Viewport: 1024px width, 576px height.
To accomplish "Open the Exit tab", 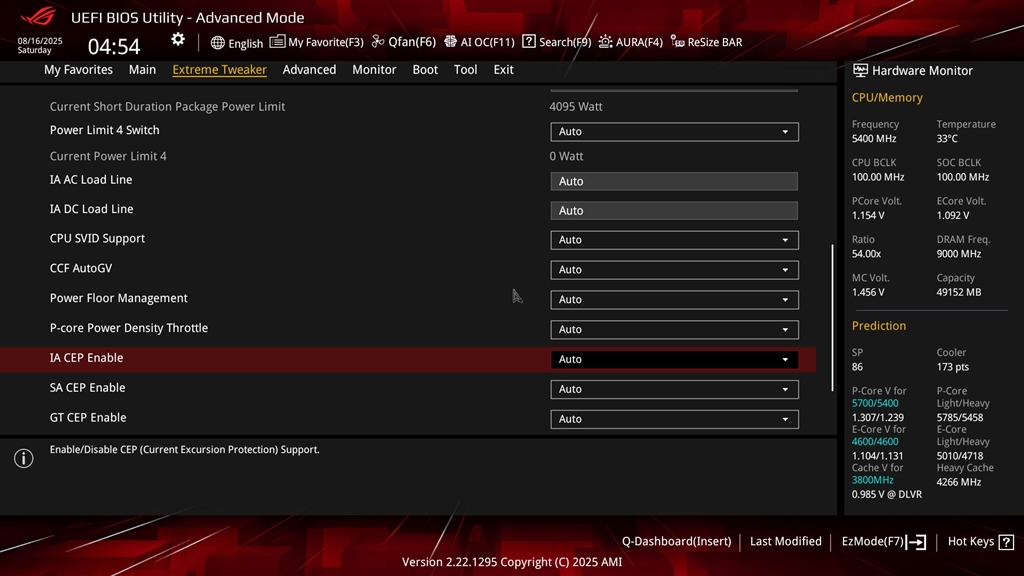I will point(504,70).
